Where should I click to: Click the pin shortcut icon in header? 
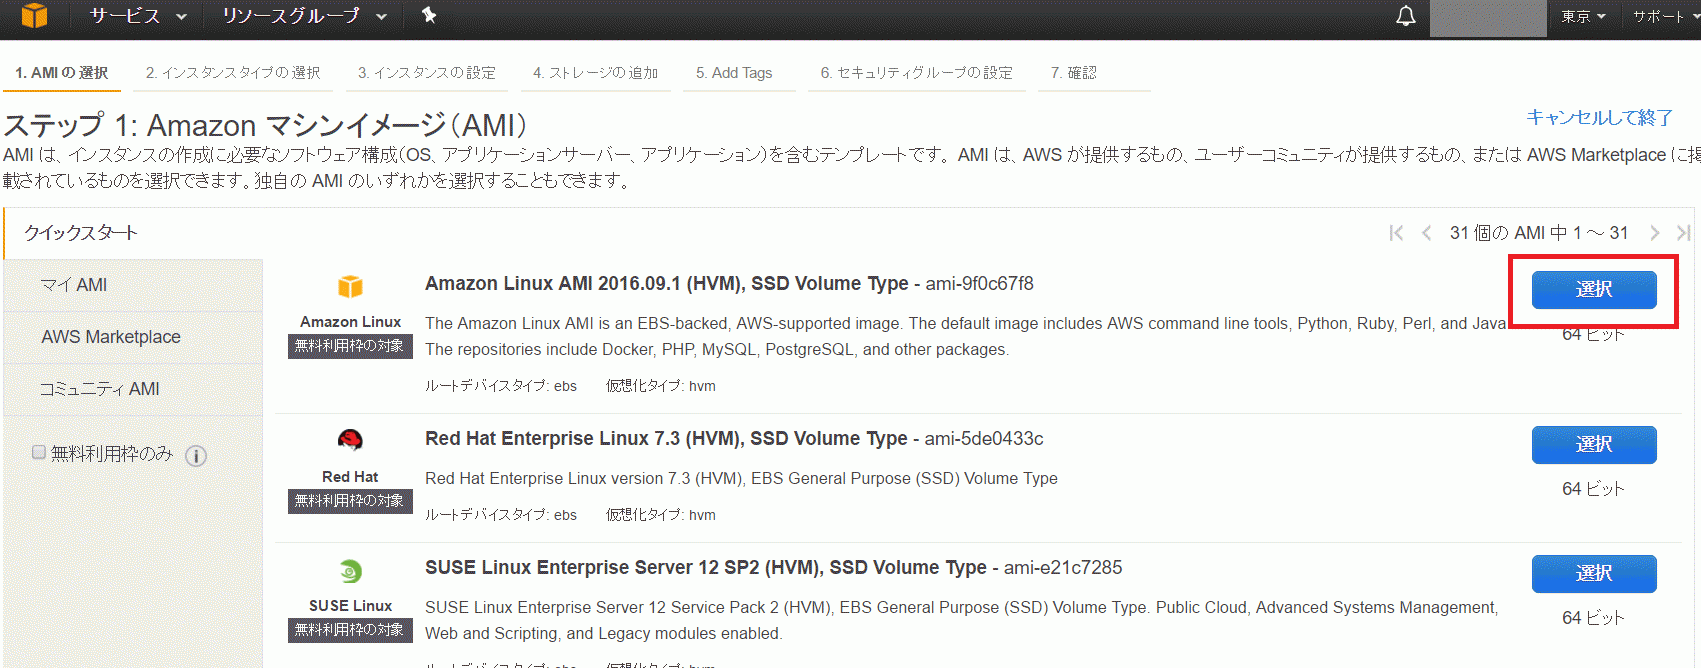[429, 15]
